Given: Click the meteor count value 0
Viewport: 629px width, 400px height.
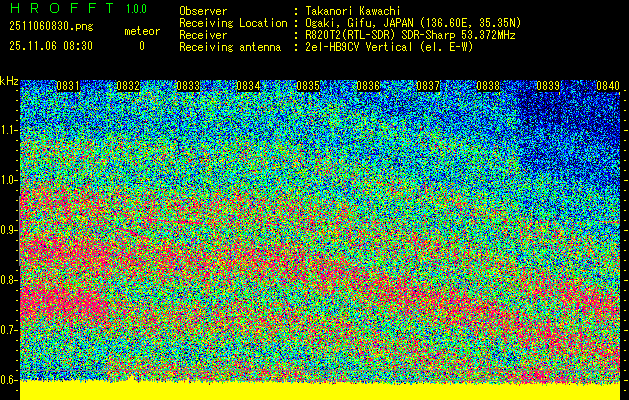Looking at the screenshot, I should pos(142,46).
